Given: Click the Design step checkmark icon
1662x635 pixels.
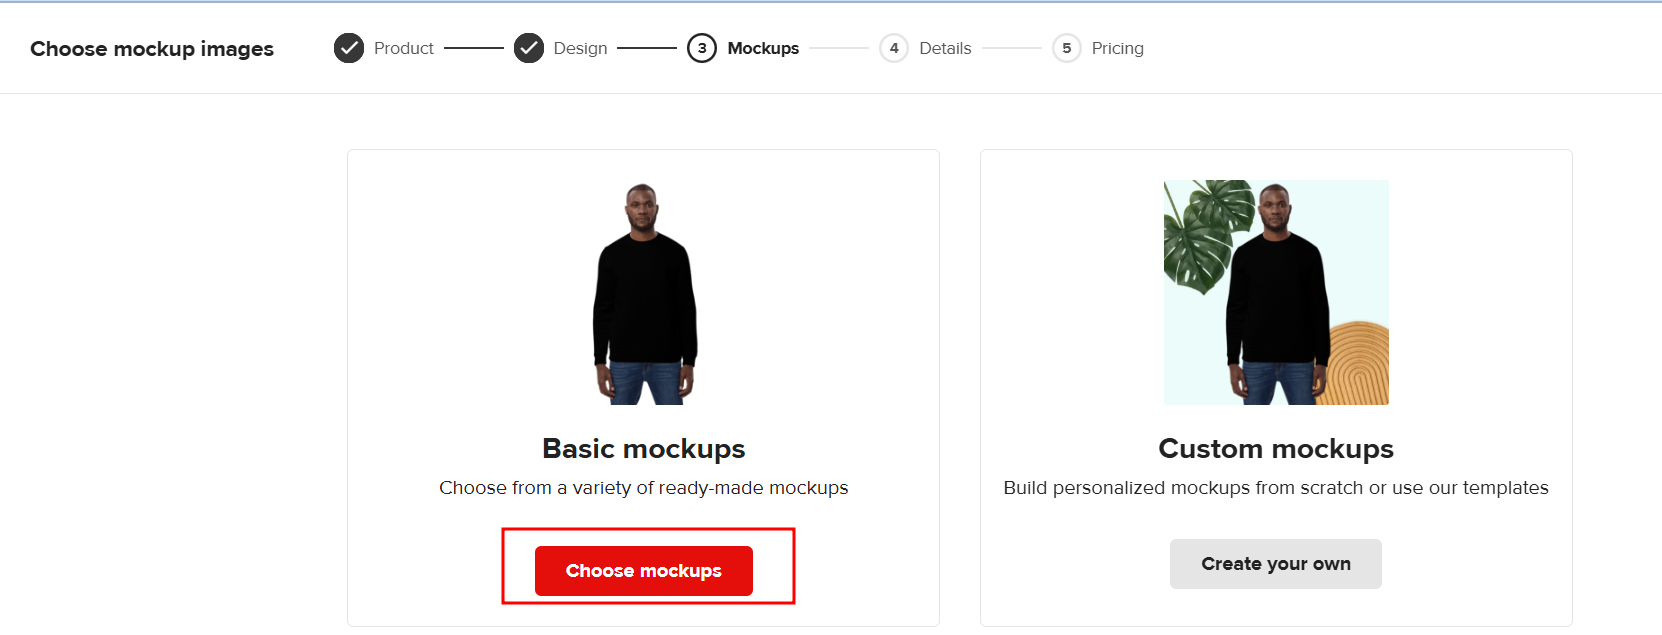Looking at the screenshot, I should tap(529, 48).
